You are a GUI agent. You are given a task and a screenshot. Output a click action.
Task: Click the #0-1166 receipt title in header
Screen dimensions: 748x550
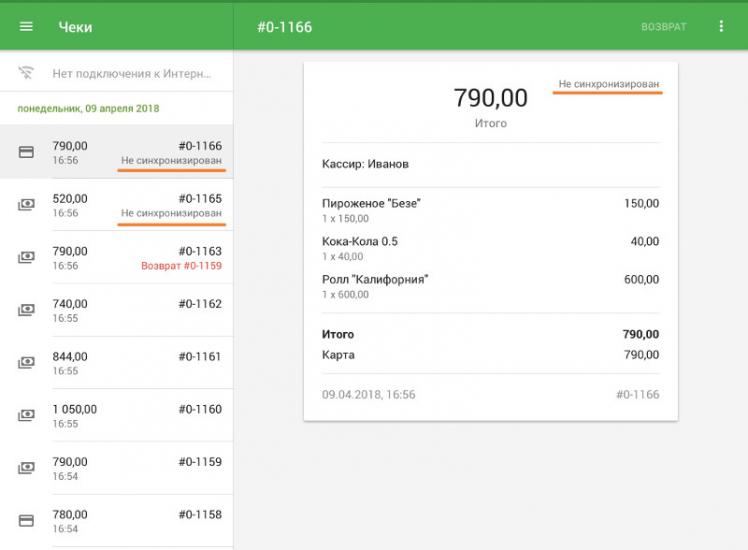click(285, 27)
